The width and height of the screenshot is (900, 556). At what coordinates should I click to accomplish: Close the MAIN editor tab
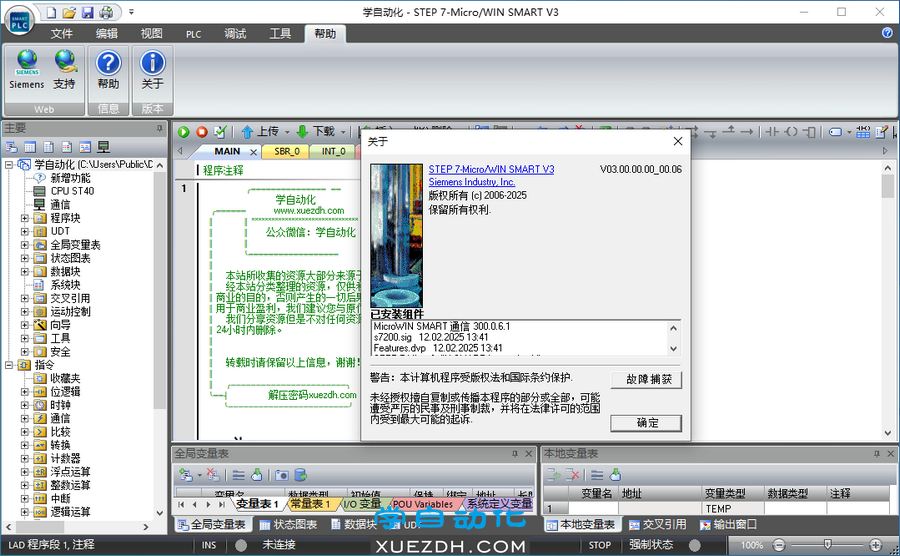[253, 151]
